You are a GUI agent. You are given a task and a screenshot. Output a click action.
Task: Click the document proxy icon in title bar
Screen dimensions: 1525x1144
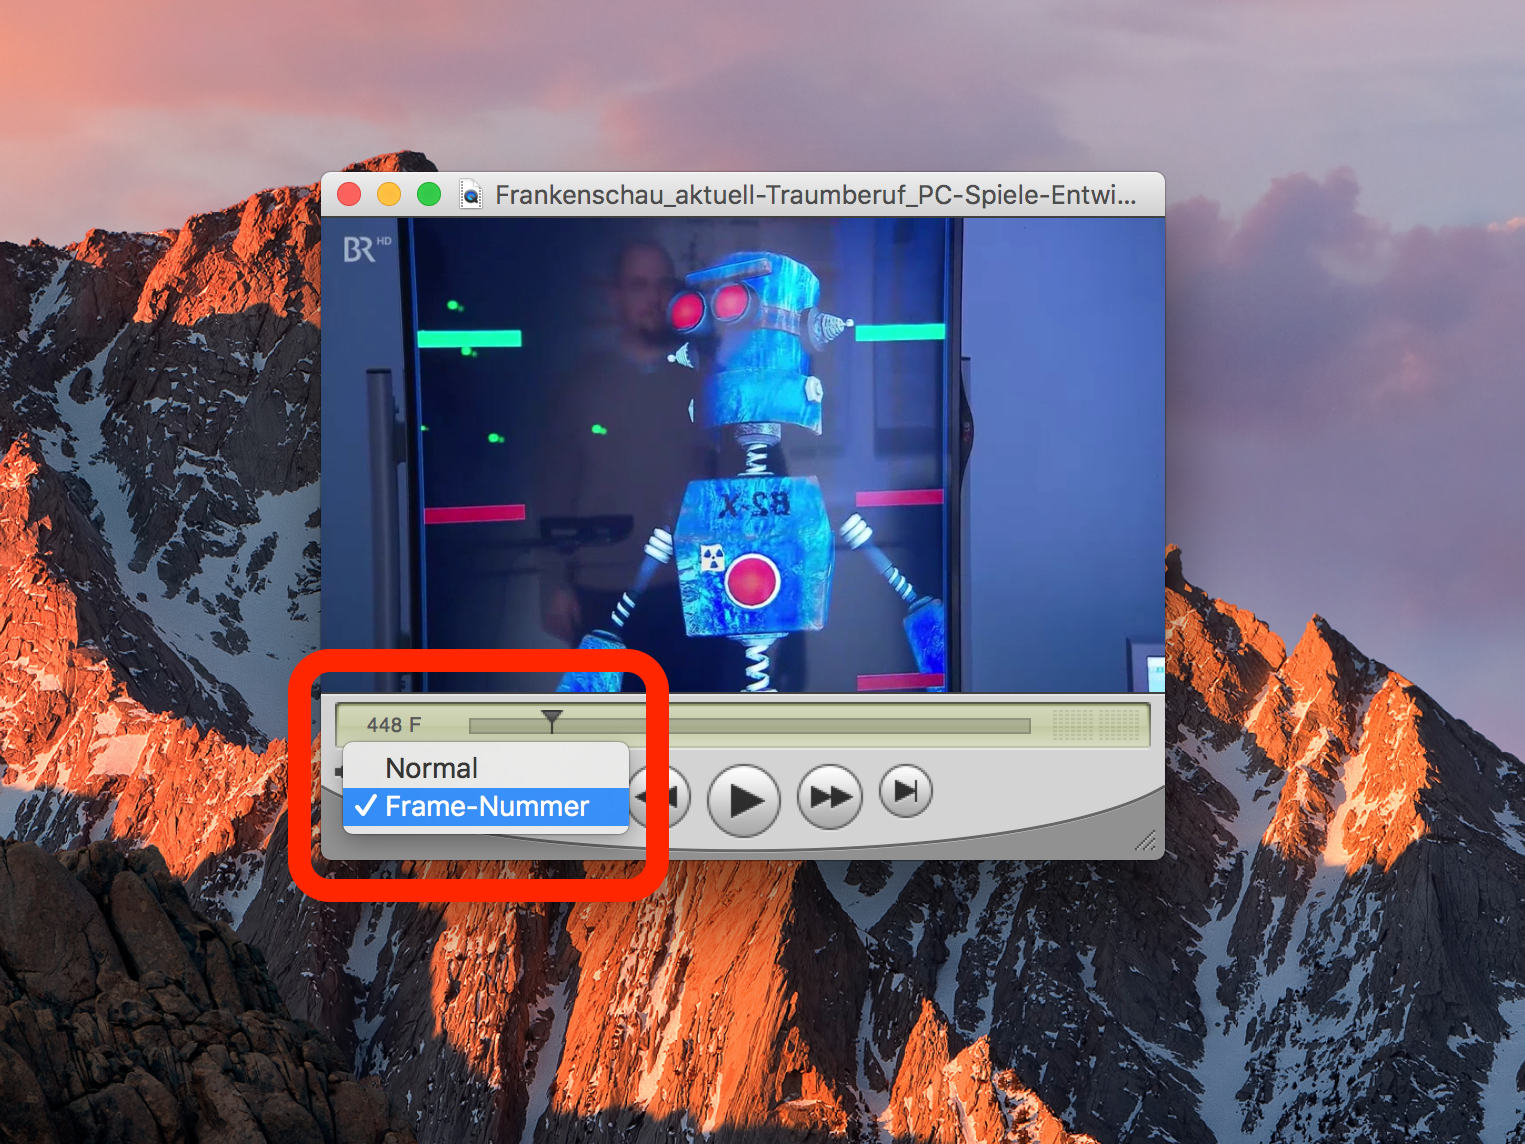470,194
